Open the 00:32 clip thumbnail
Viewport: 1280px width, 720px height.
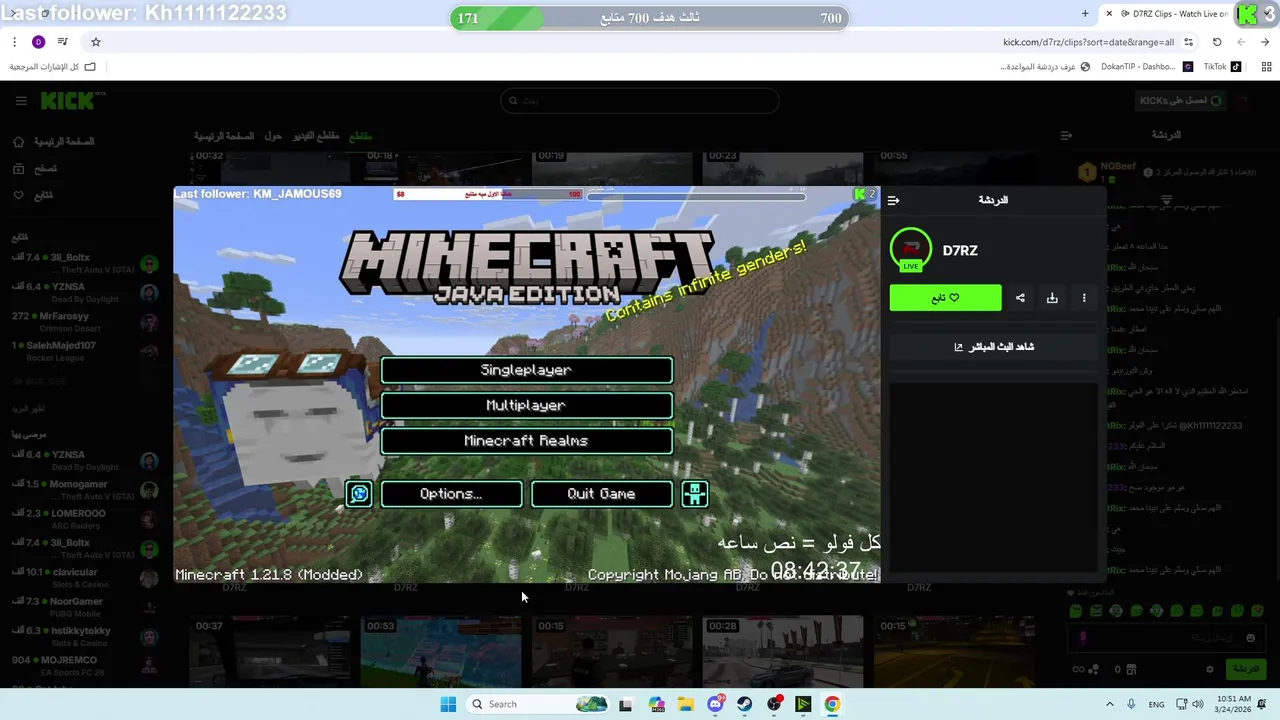(270, 168)
